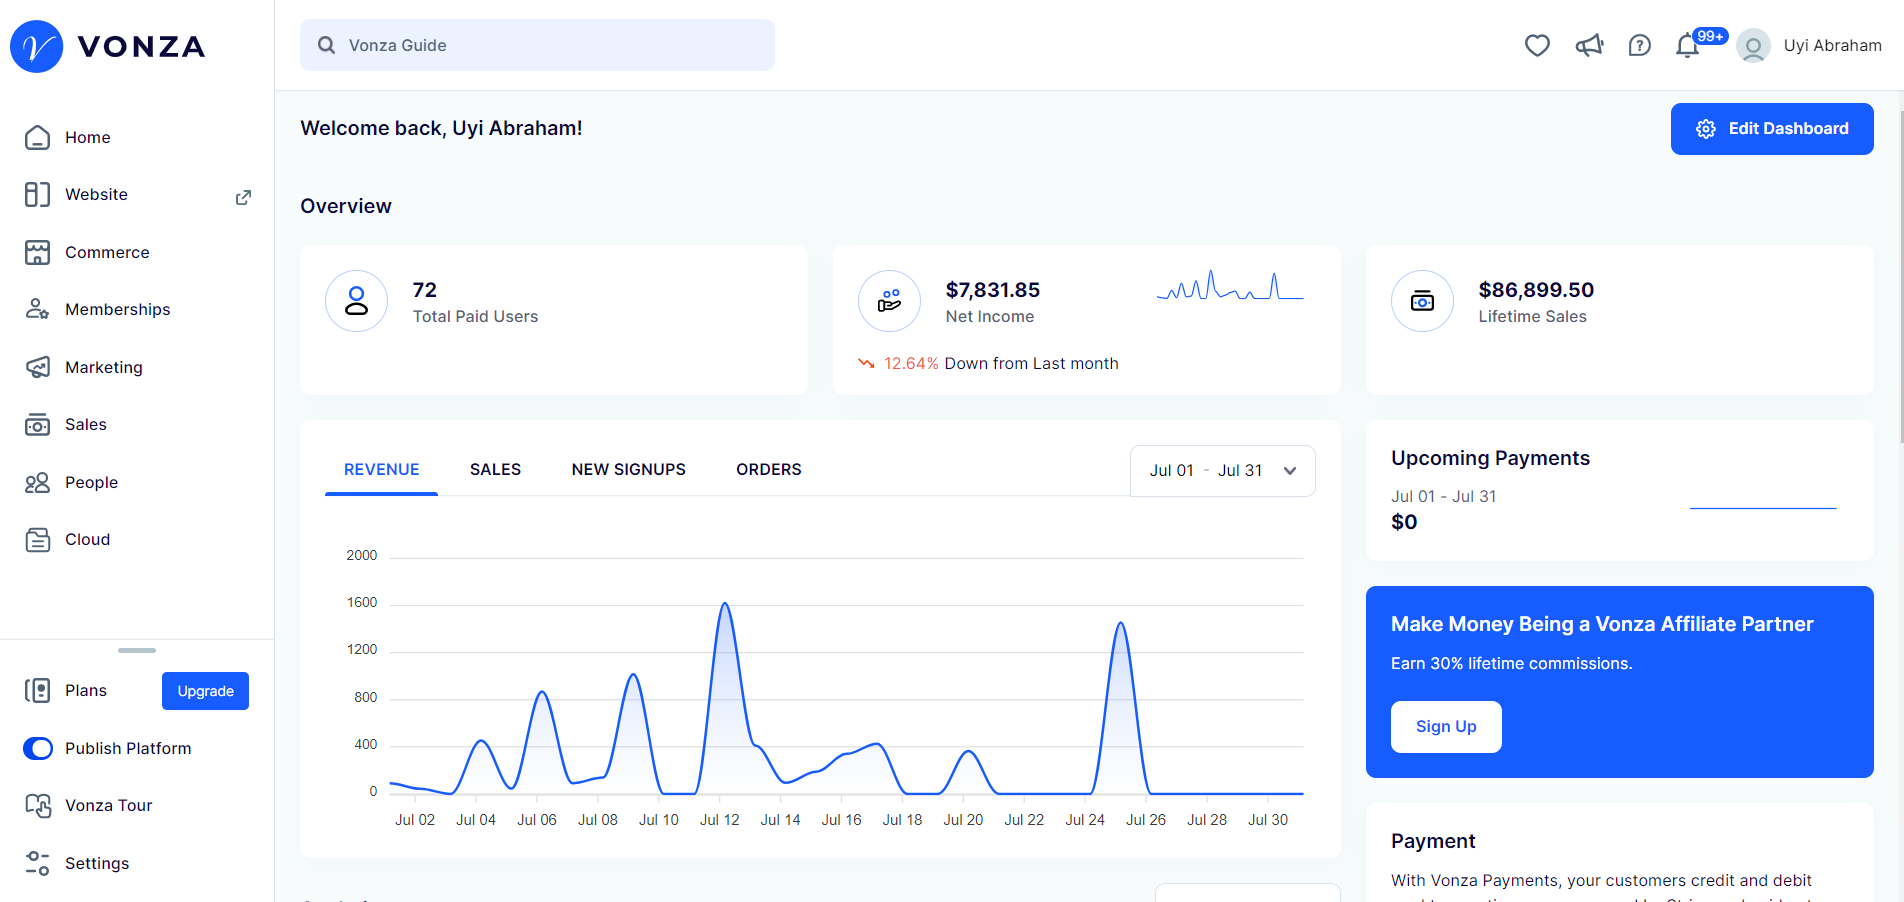Click the Net Income icon
1904x902 pixels.
[889, 301]
